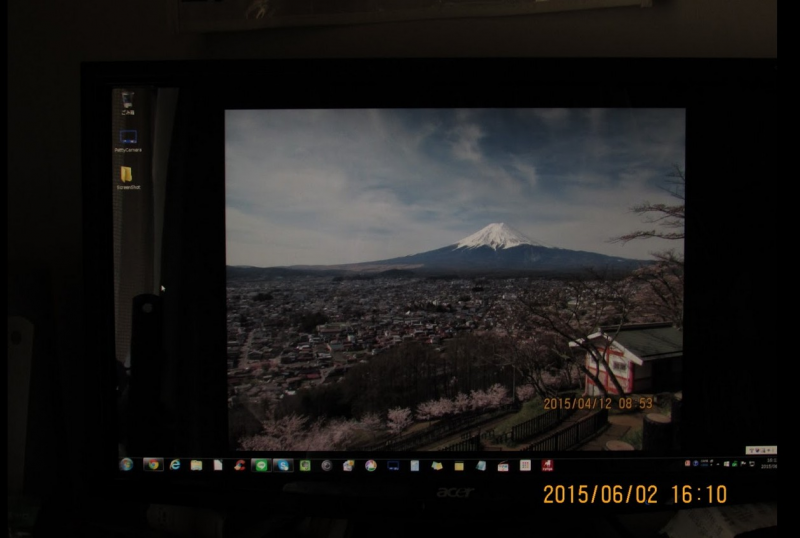Viewport: 800px width, 538px height.
Task: Open the Windows Start menu
Action: [126, 465]
